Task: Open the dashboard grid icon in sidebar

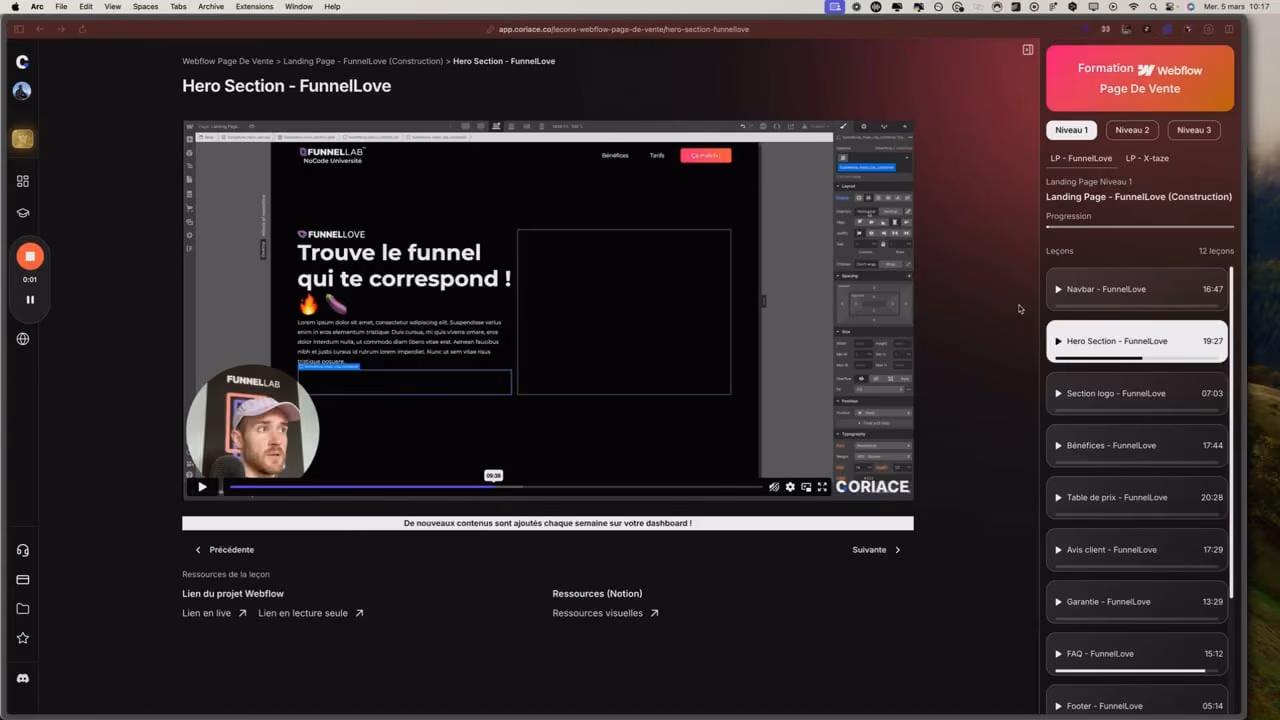Action: click(22, 181)
